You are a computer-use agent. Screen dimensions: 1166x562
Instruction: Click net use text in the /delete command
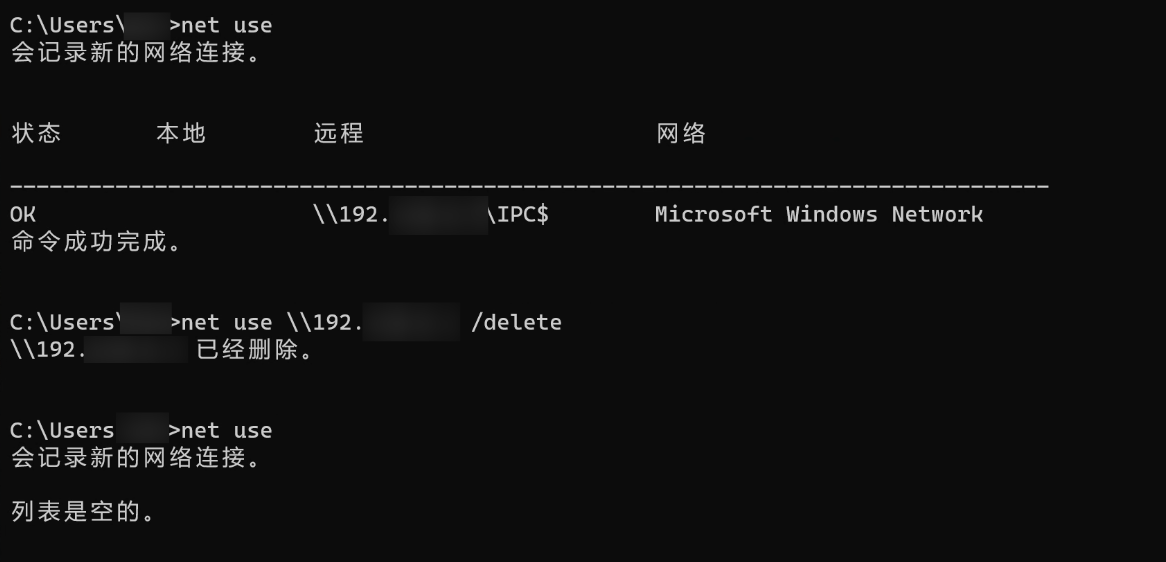coord(227,323)
